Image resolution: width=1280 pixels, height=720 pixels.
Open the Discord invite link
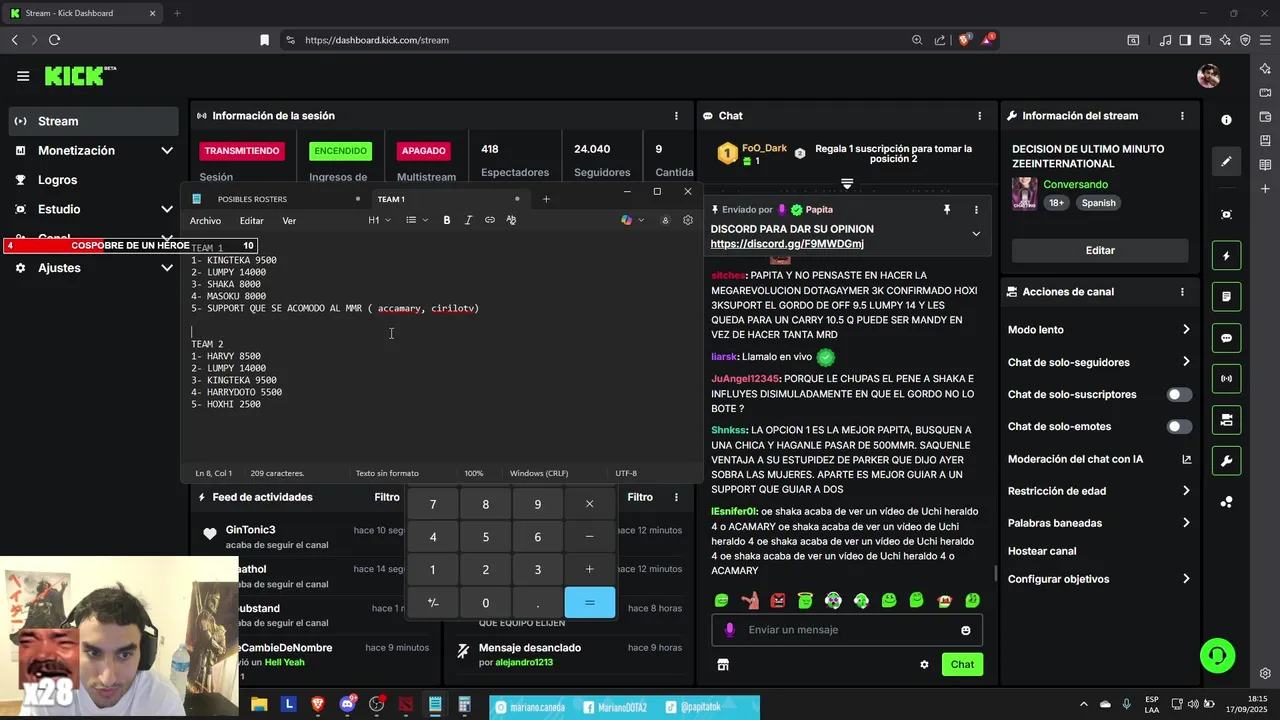pos(787,244)
